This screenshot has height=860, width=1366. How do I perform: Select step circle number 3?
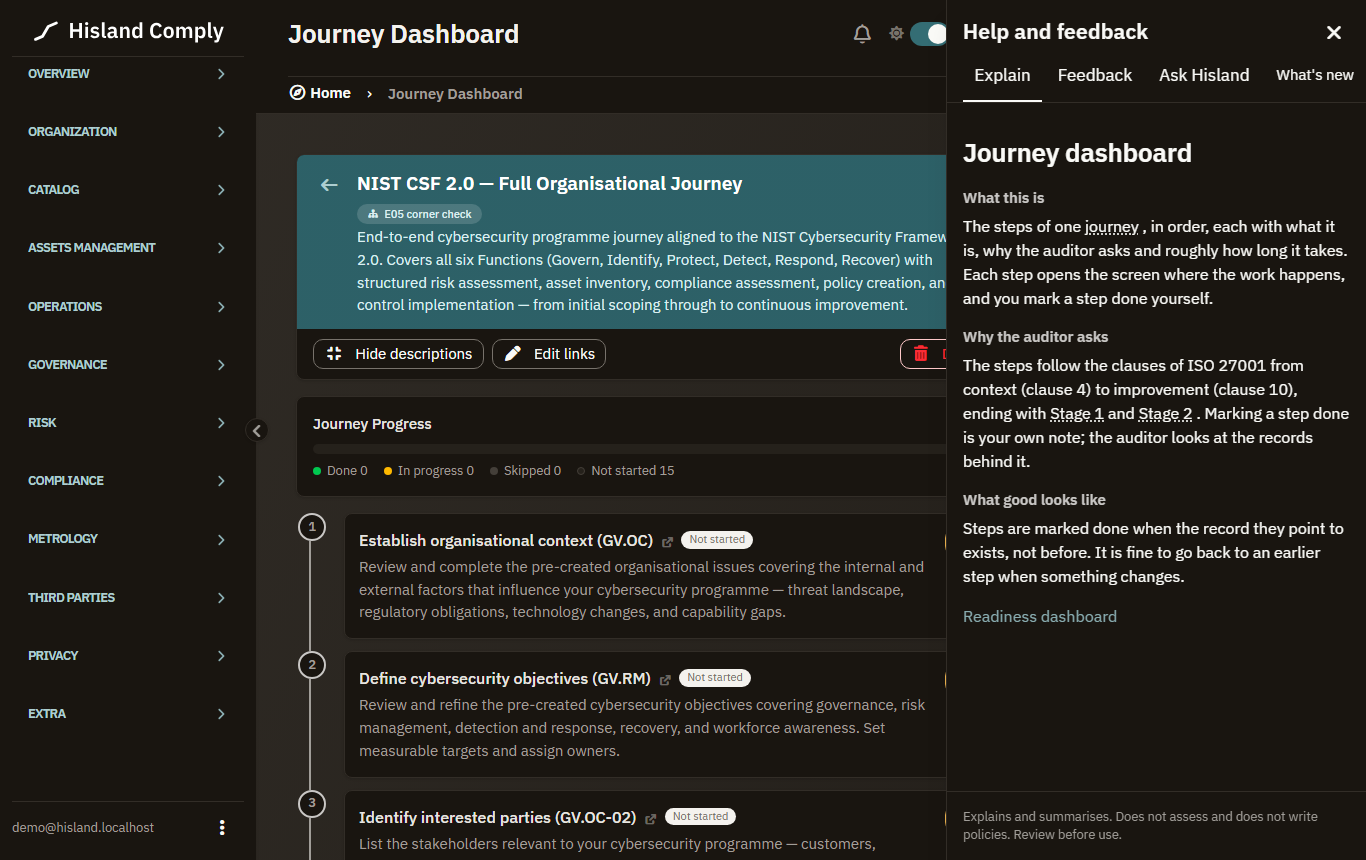click(x=312, y=803)
